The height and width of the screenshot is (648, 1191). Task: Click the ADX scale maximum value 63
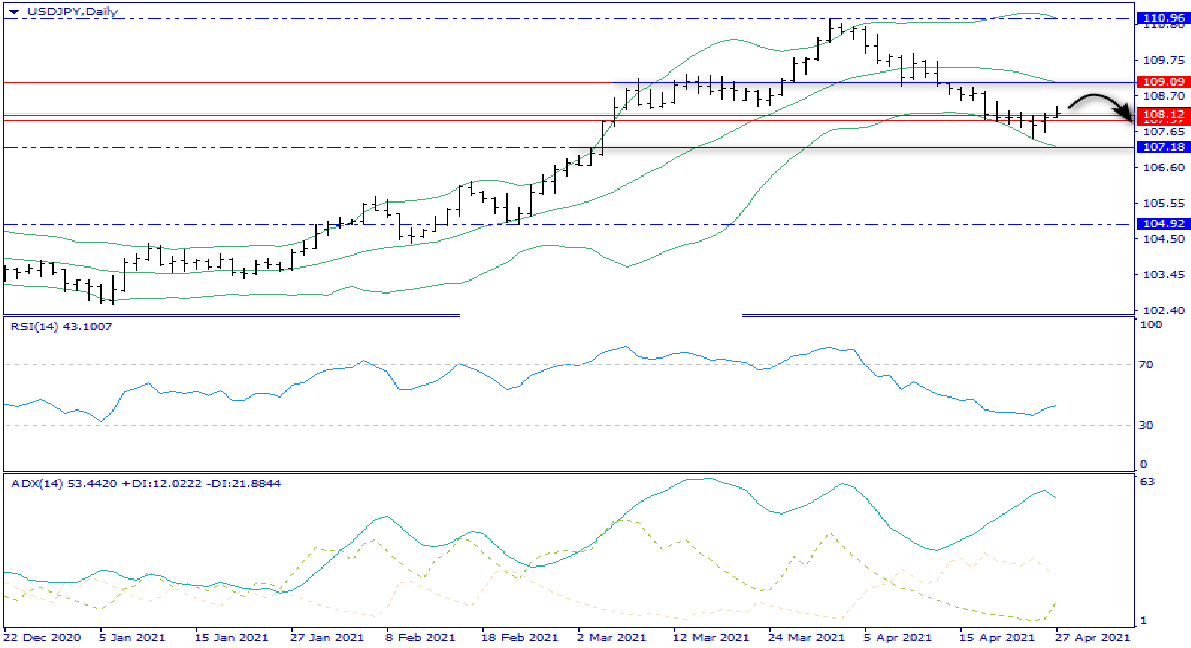(x=1148, y=482)
